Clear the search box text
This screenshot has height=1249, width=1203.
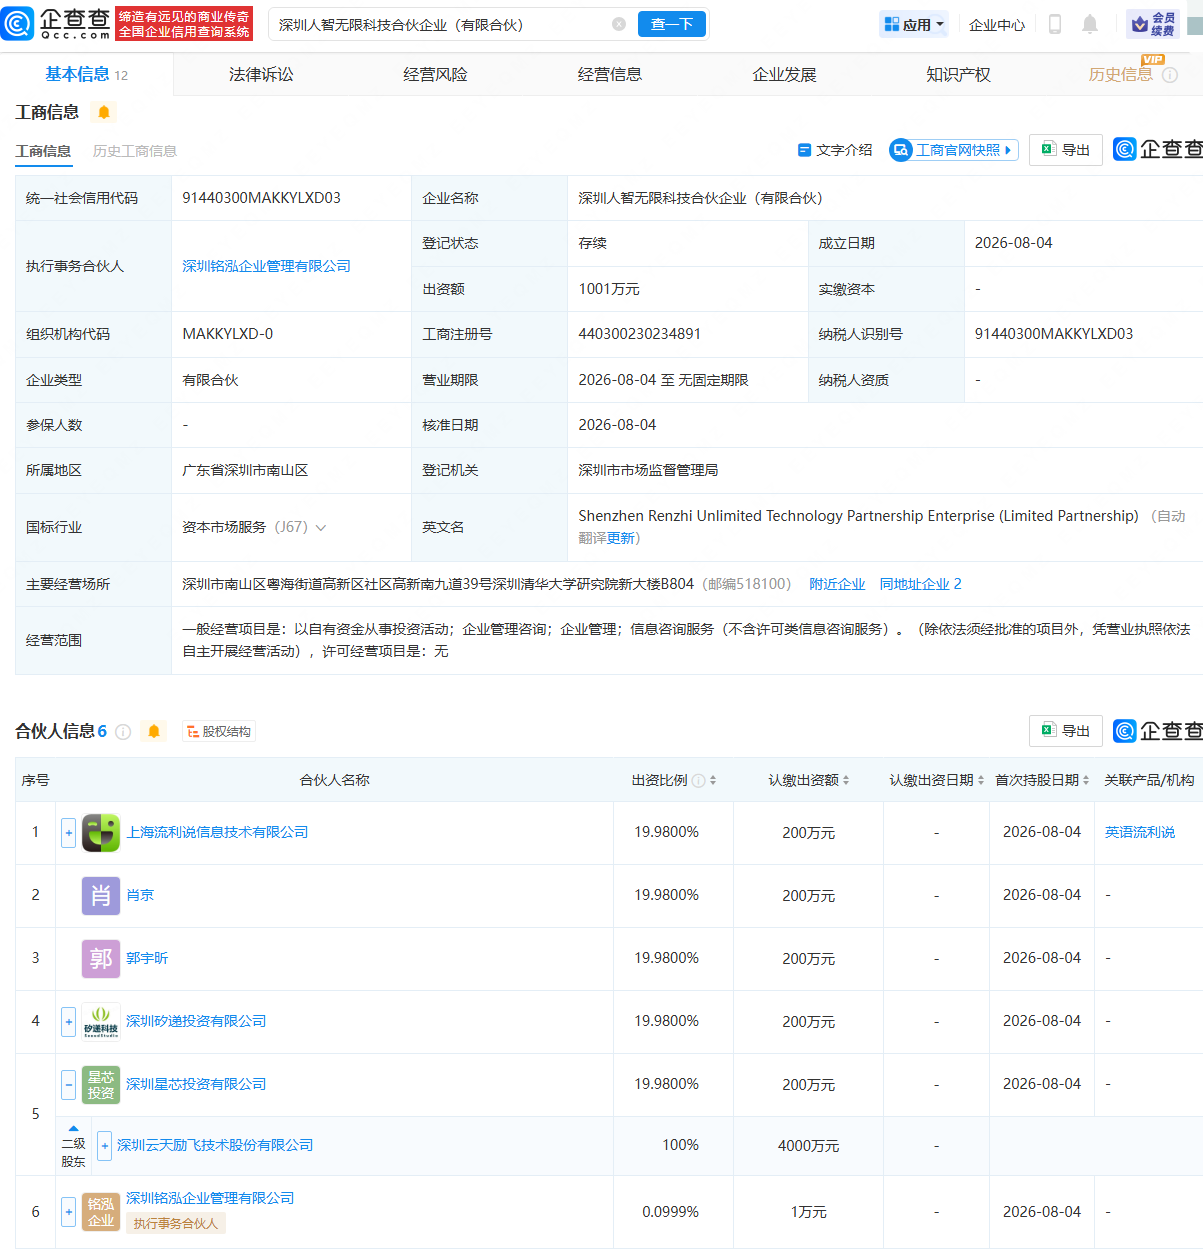pos(619,24)
